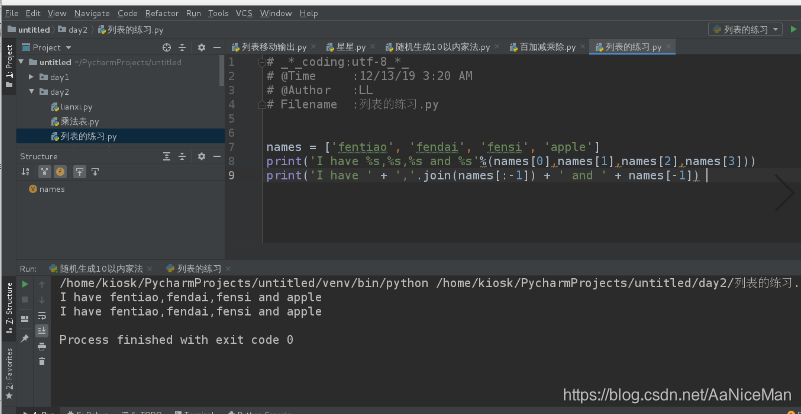
Task: Expand all in the Structure panel
Action: (167, 156)
